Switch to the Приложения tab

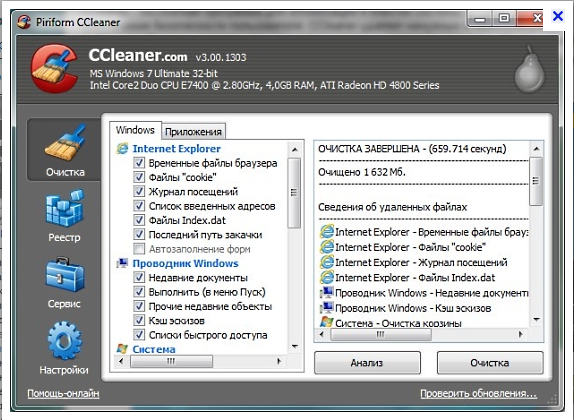point(193,131)
